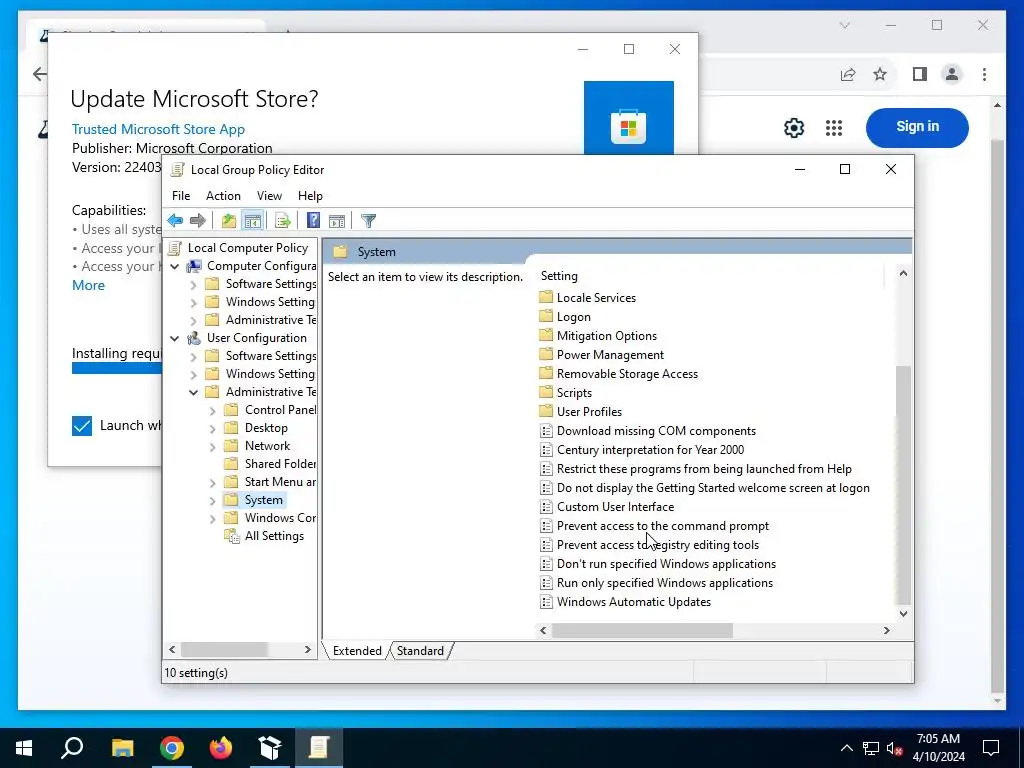Open Google Chrome from taskbar
This screenshot has width=1024, height=768.
coord(172,748)
